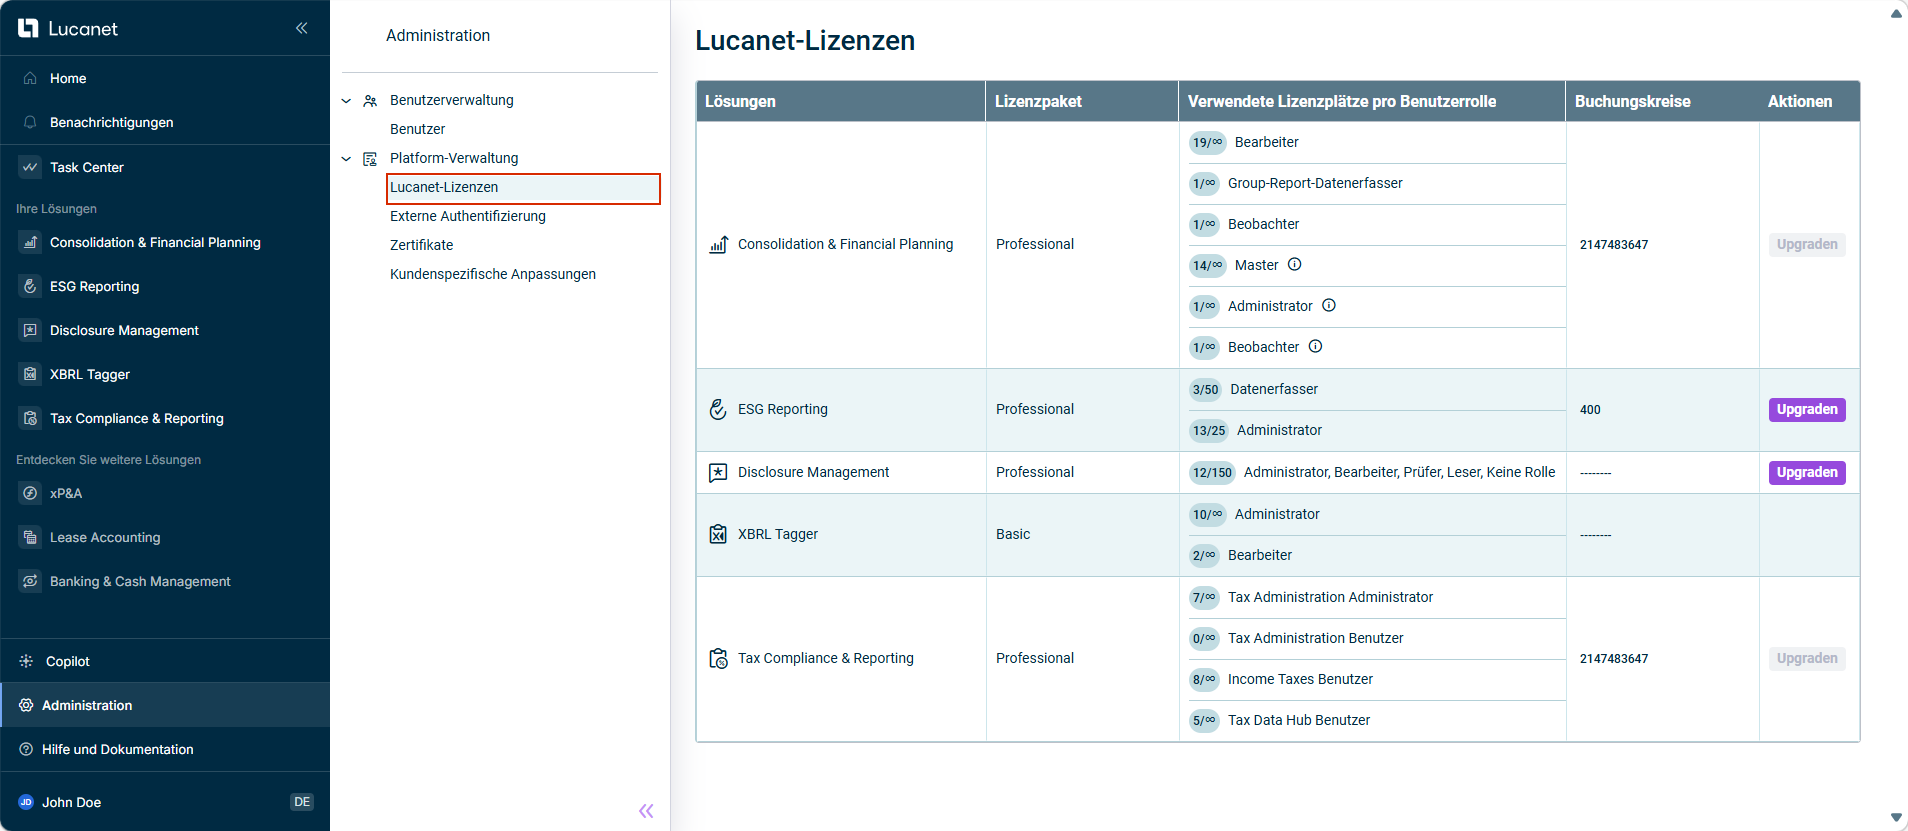Viewport: 1908px width, 831px height.
Task: Click disabled Upgraden for Tax Compliance & Reporting
Action: pyautogui.click(x=1807, y=658)
